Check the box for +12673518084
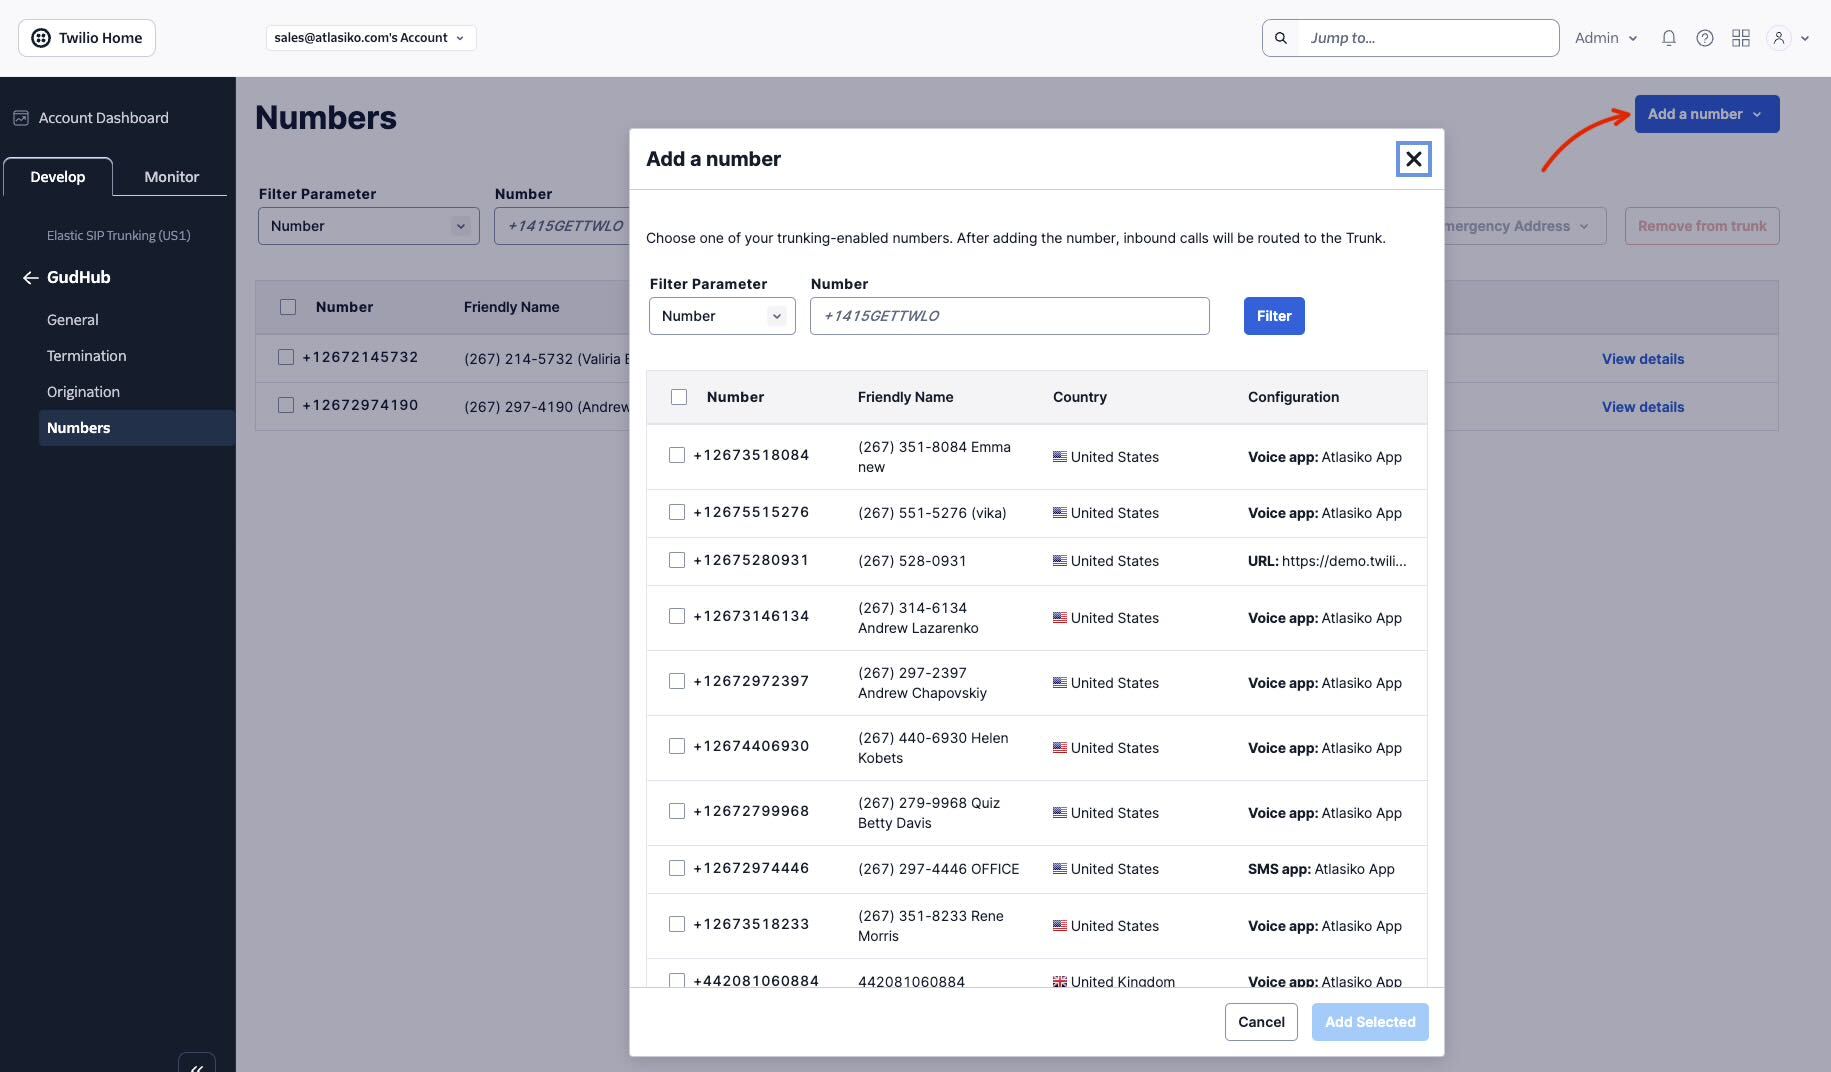This screenshot has height=1072, width=1831. 677,455
